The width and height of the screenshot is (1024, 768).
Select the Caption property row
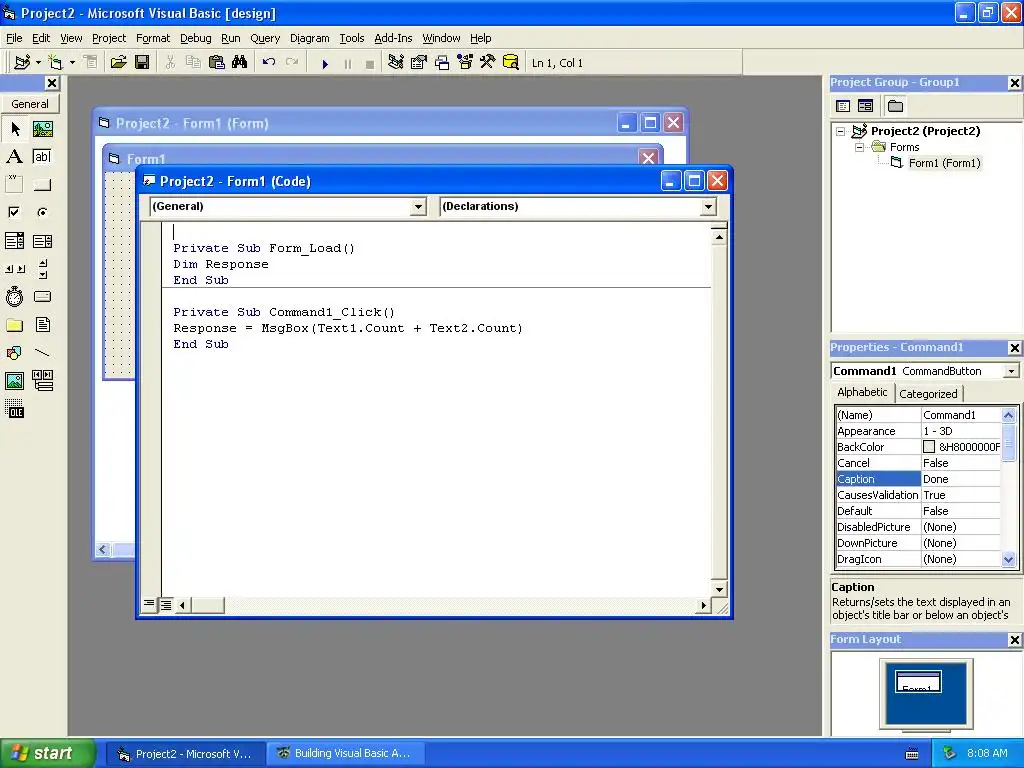coord(918,479)
